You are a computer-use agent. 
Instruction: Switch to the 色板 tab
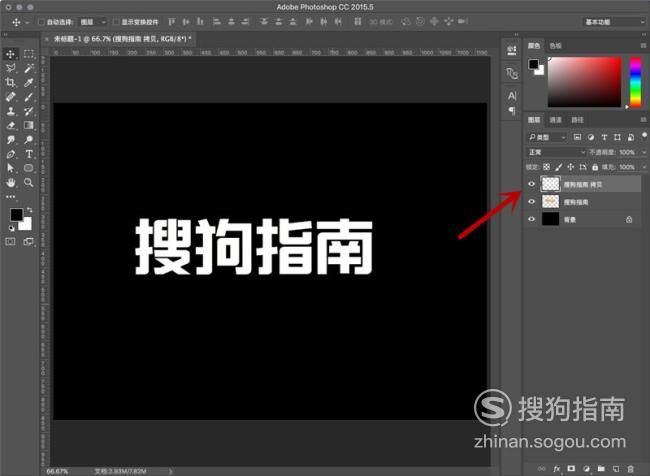[555, 46]
